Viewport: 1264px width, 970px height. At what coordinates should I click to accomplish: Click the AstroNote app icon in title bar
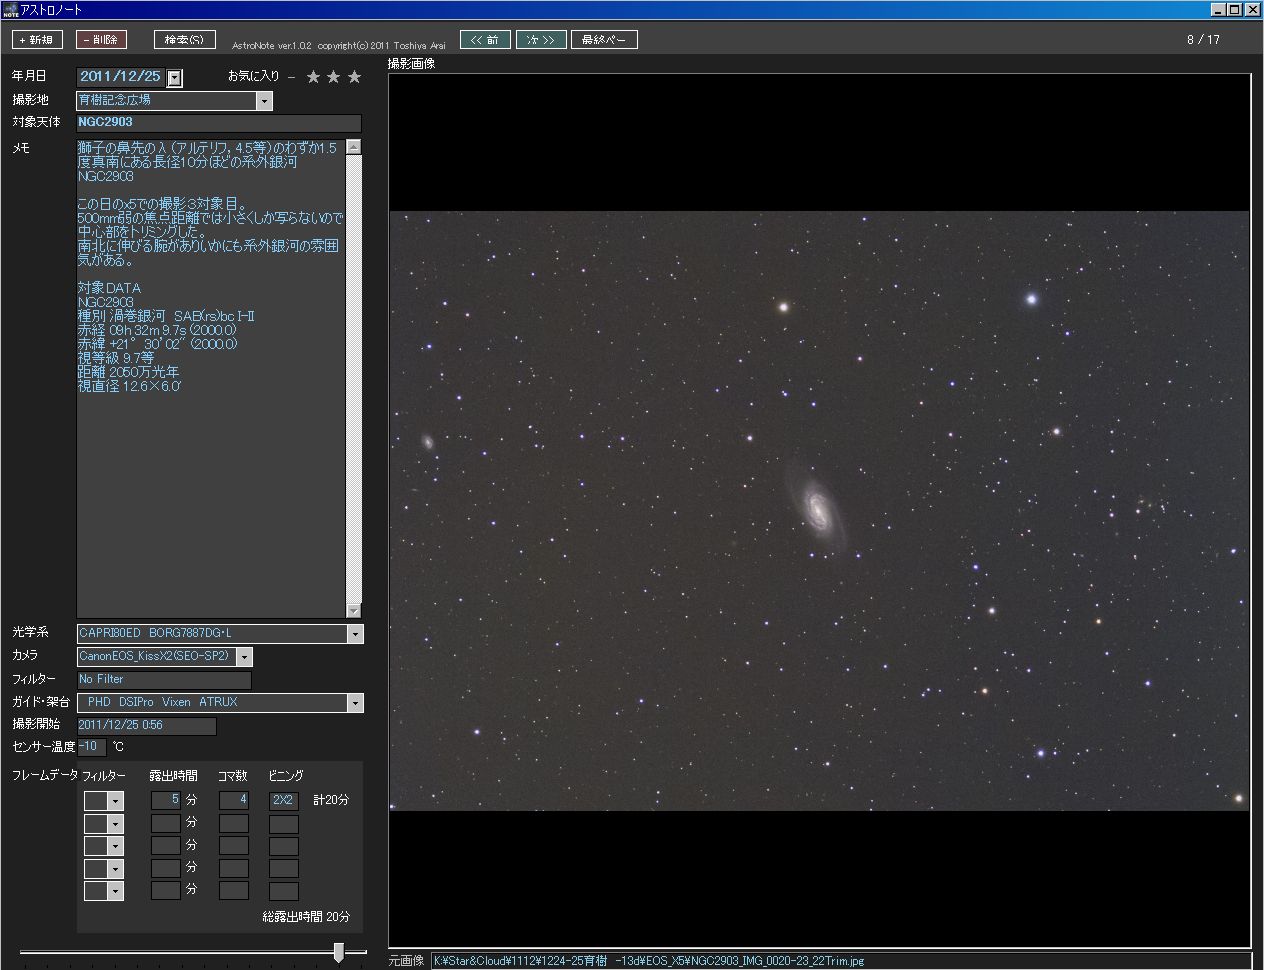(x=10, y=9)
